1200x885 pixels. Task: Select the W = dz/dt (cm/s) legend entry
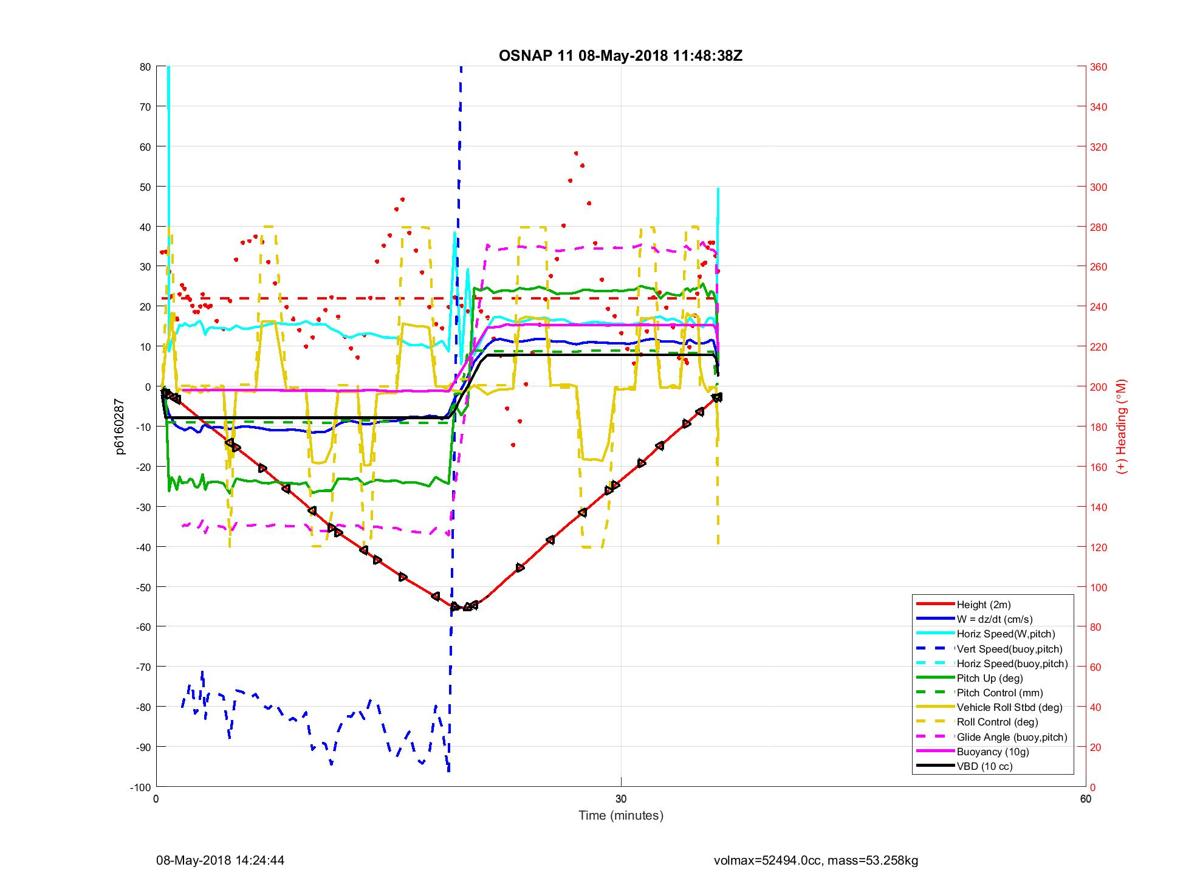[994, 619]
